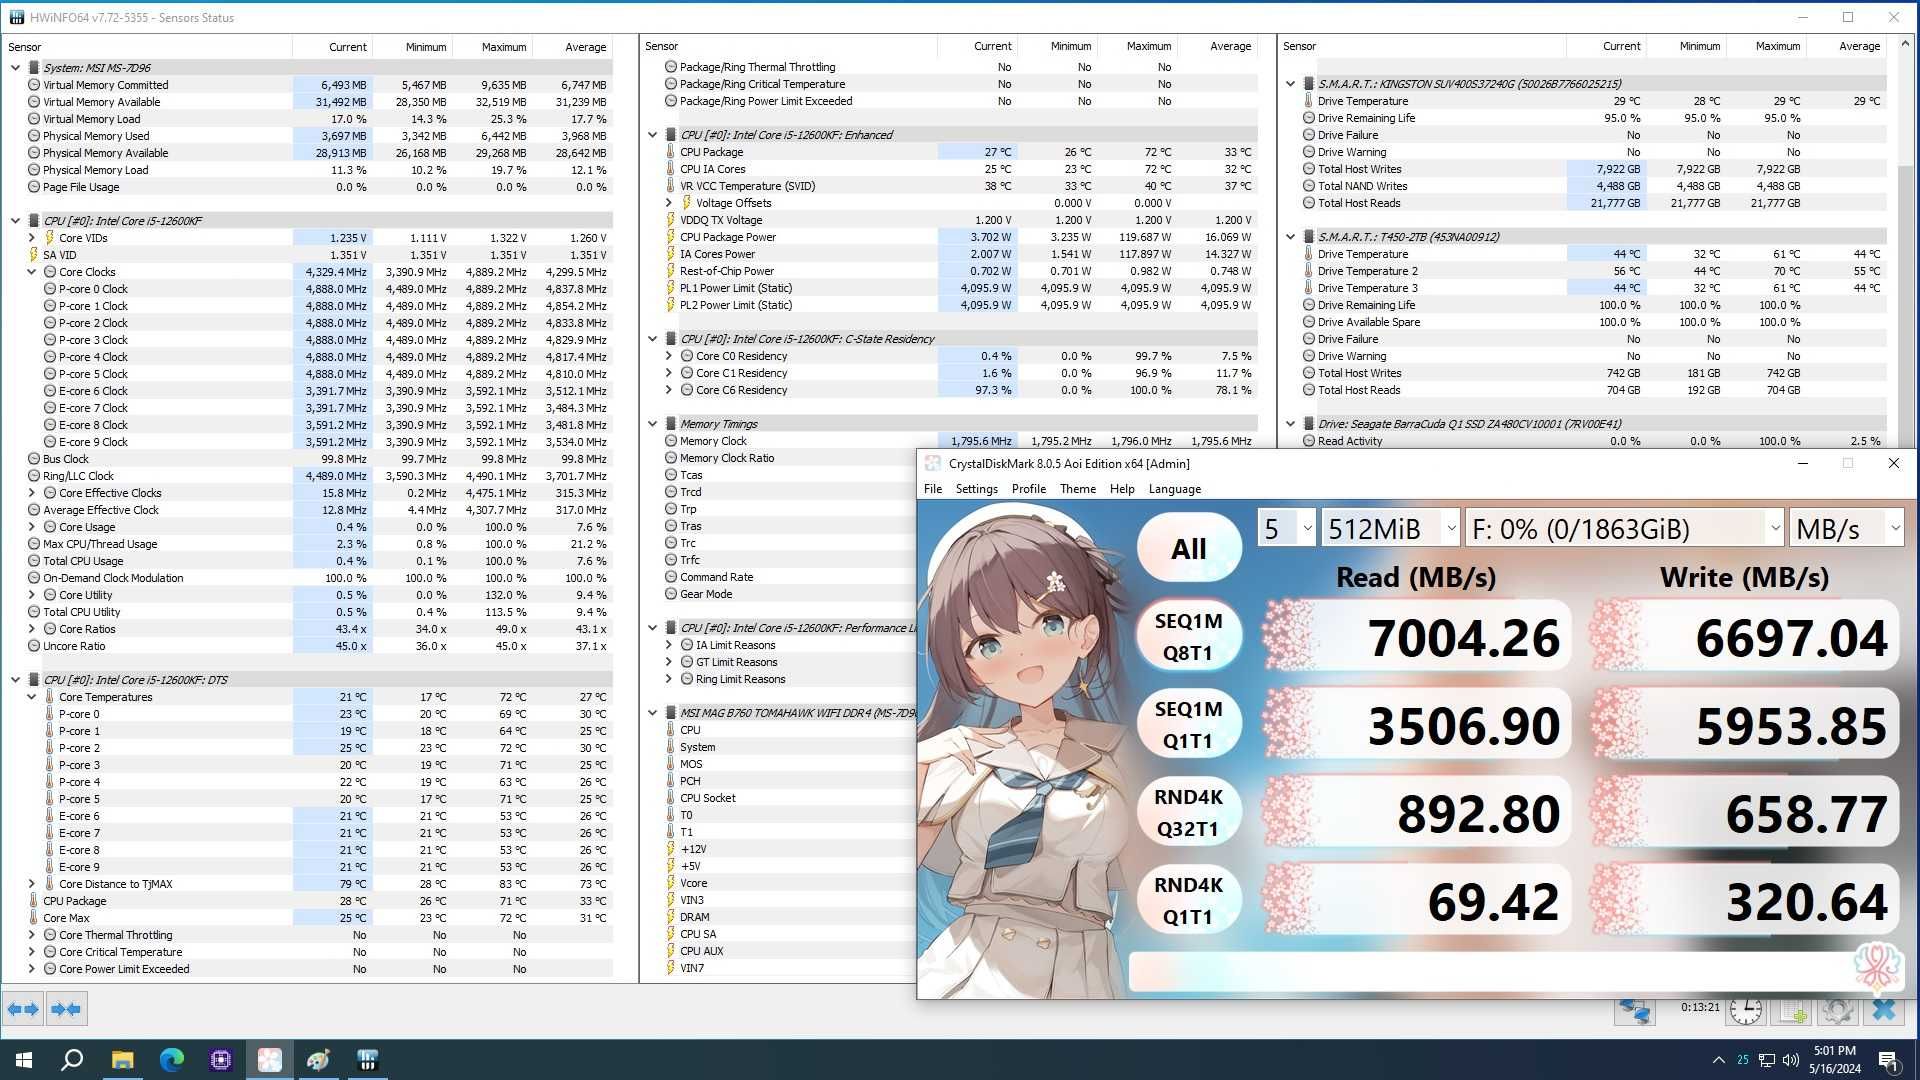This screenshot has height=1080, width=1920.
Task: Open the Profile menu in CrystalDiskMark
Action: pyautogui.click(x=1029, y=489)
